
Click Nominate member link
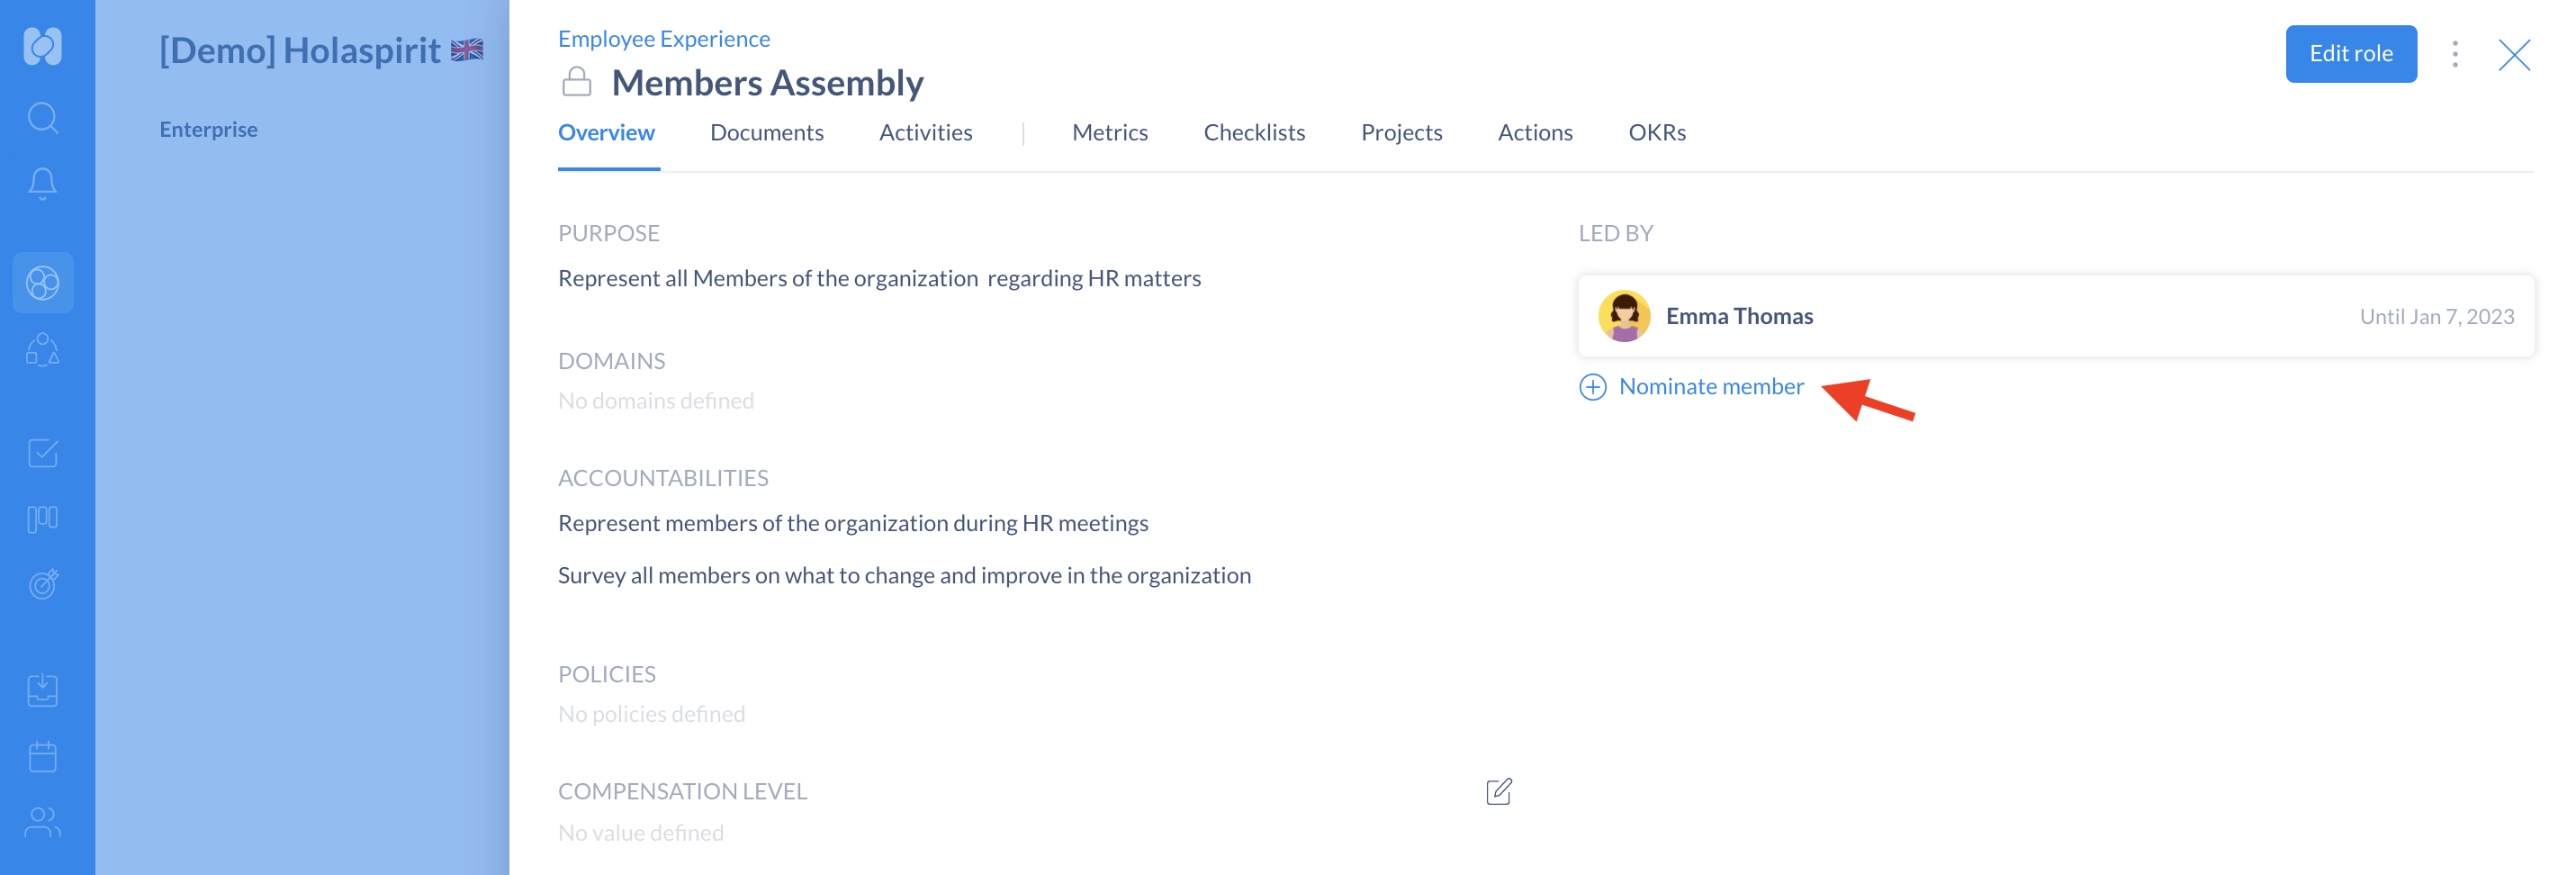1711,387
